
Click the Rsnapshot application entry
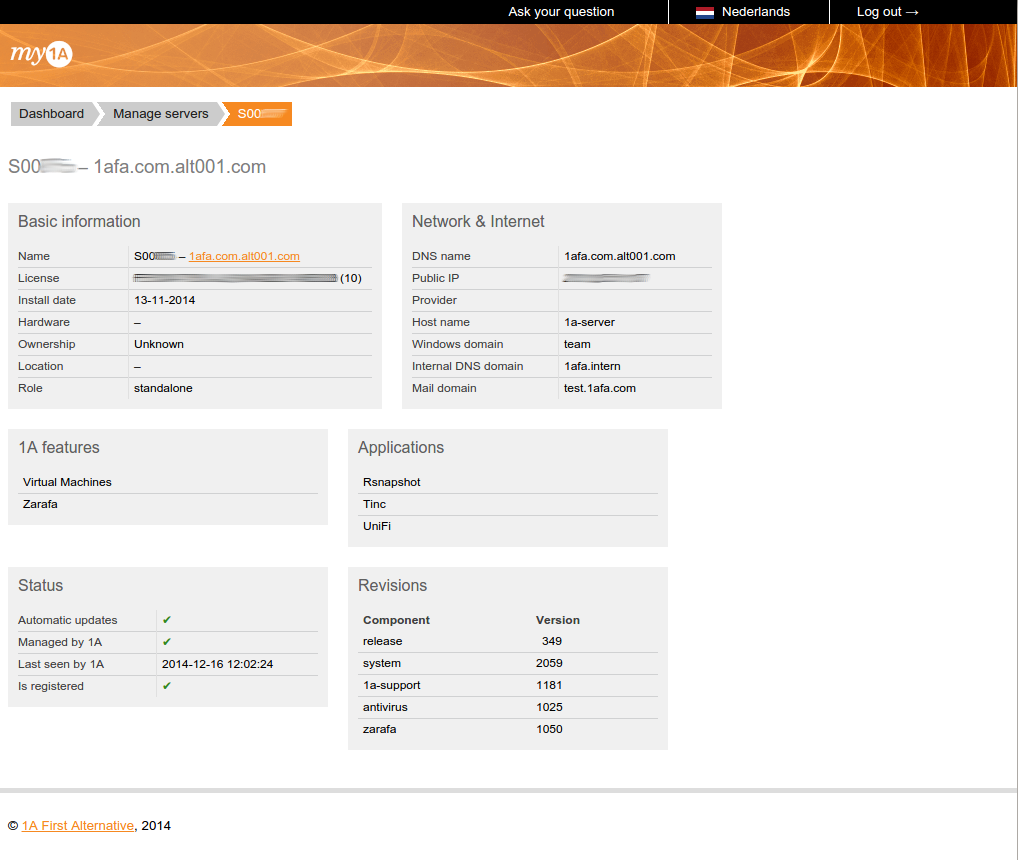[x=391, y=482]
